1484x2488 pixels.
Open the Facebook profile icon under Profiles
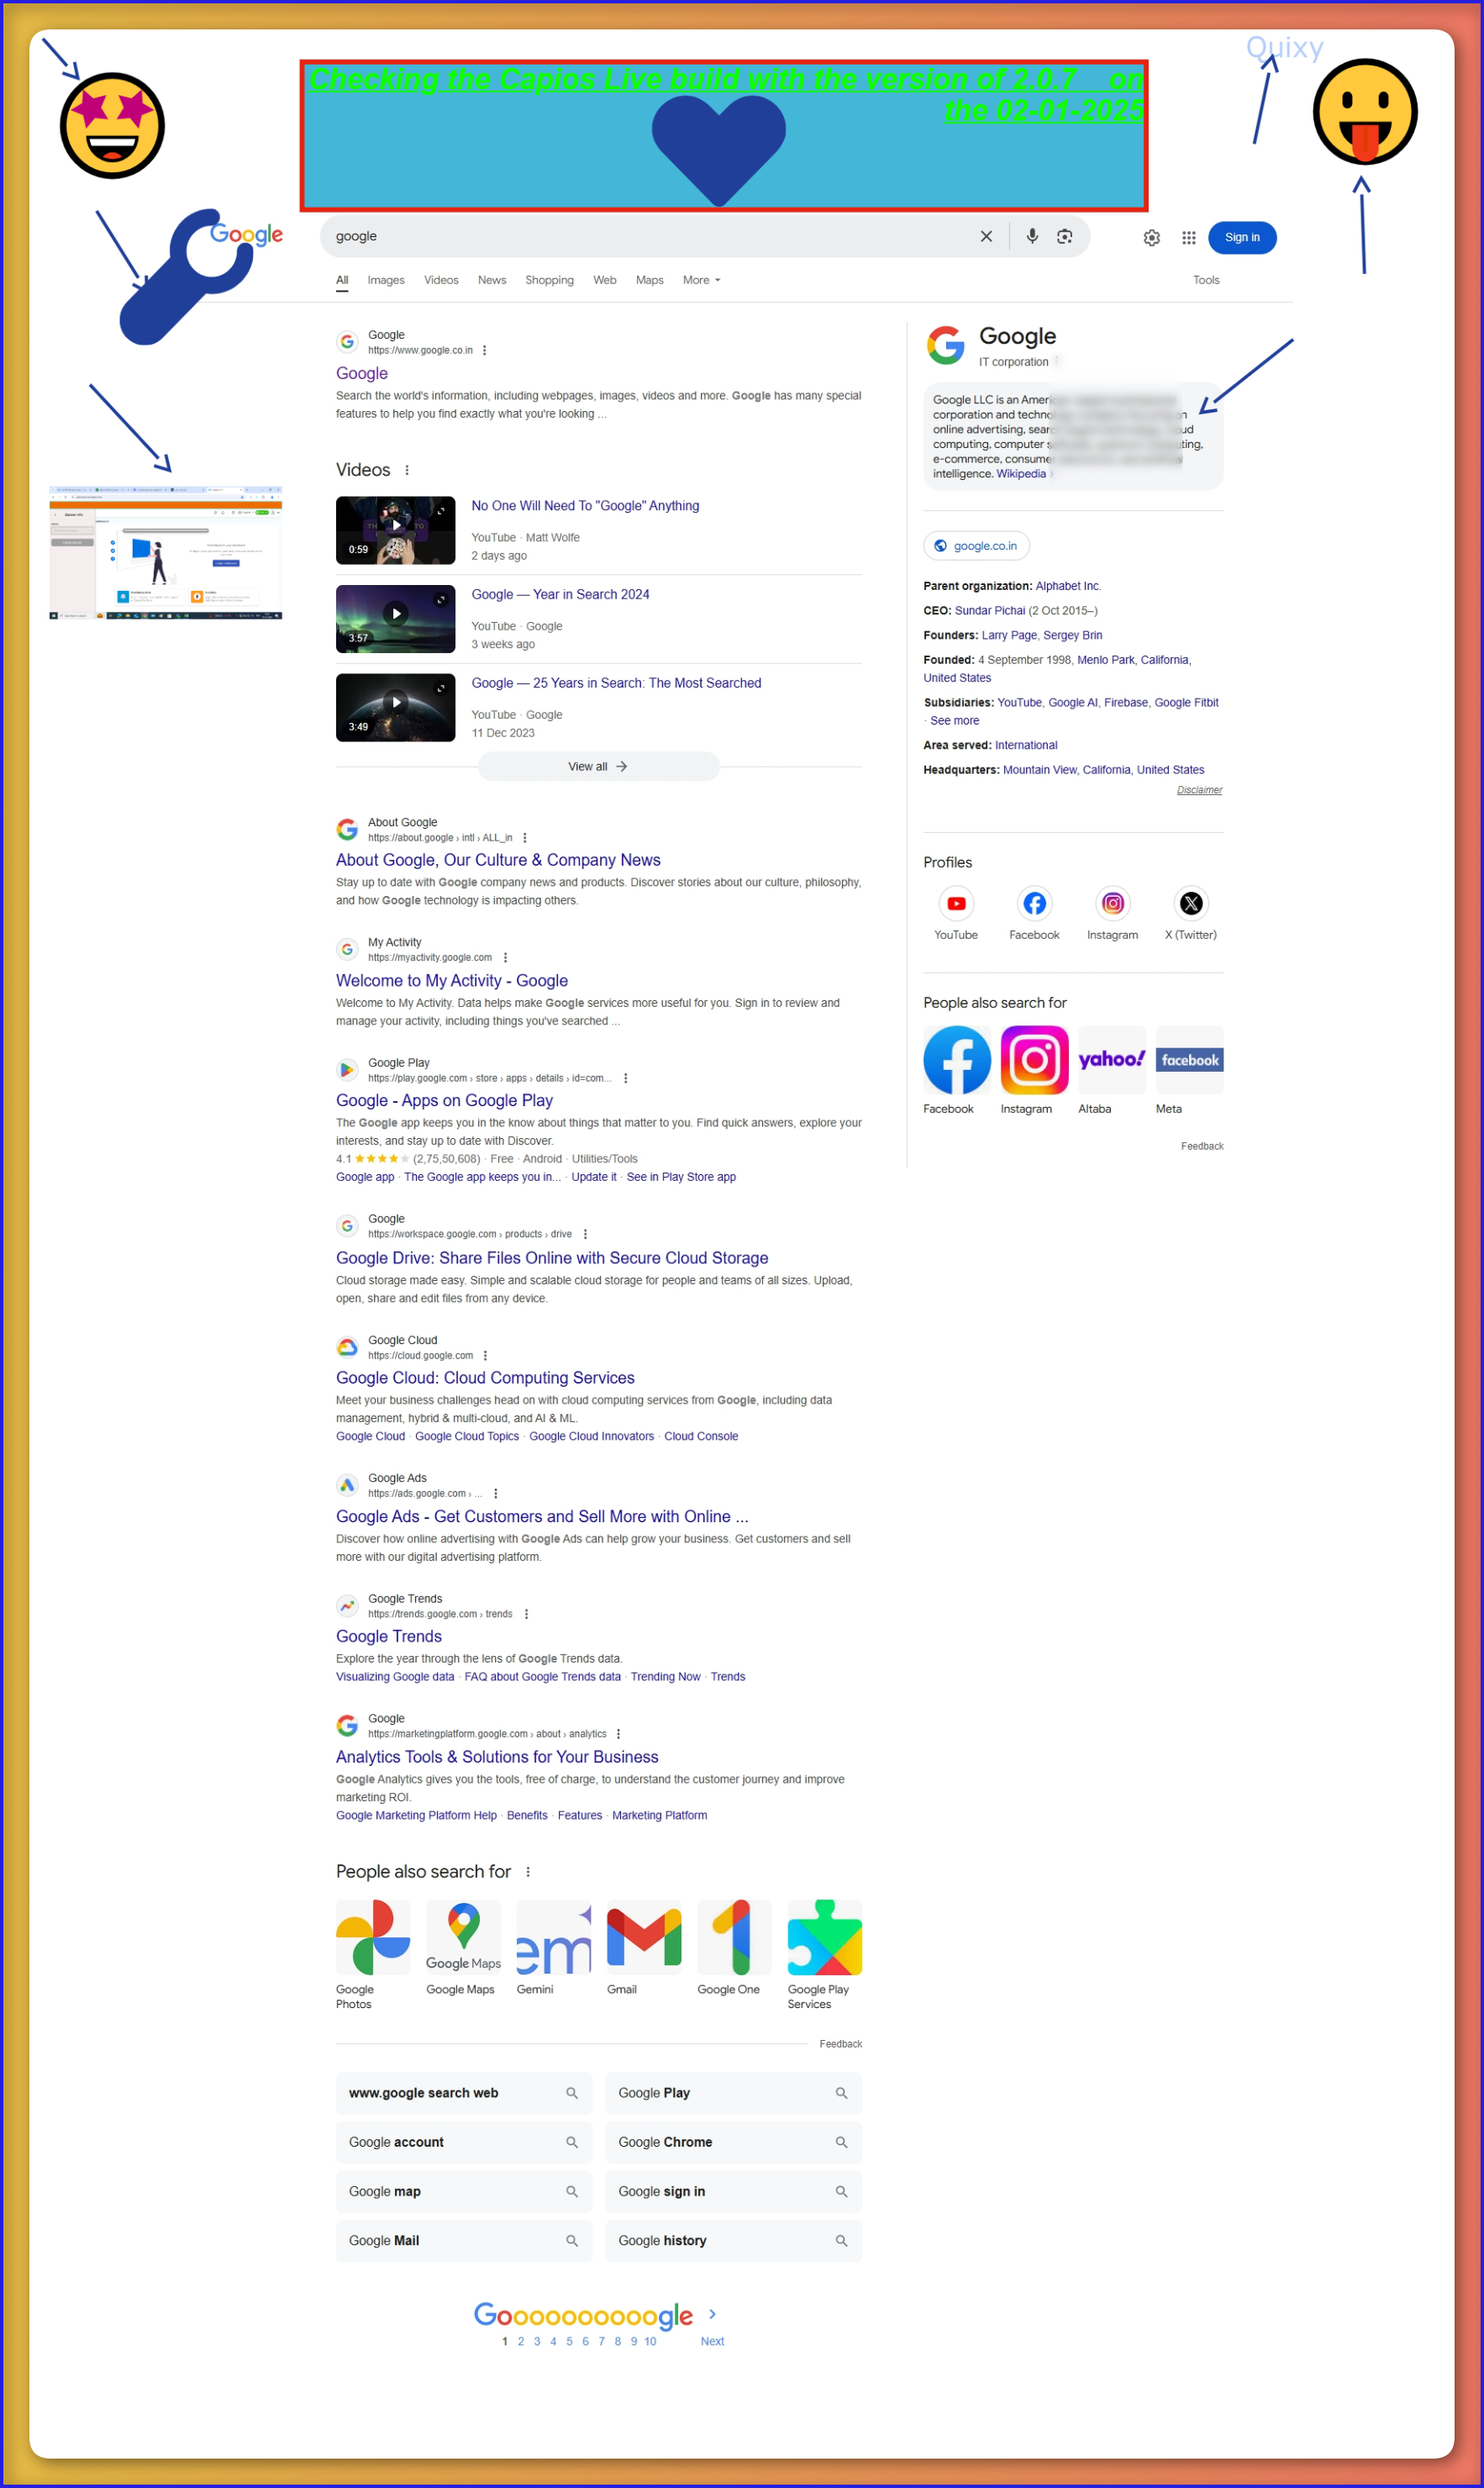1034,904
